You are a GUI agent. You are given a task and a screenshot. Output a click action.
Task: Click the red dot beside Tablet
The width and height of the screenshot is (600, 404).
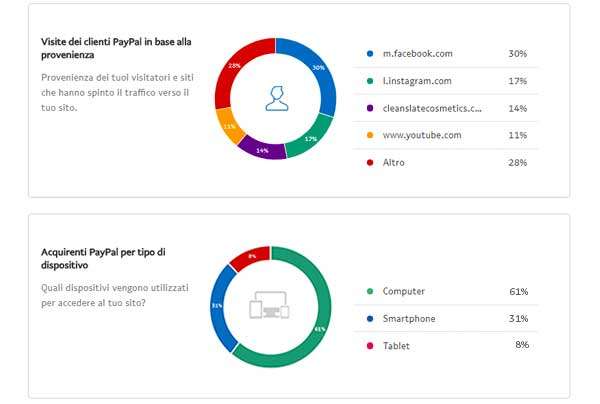click(370, 346)
